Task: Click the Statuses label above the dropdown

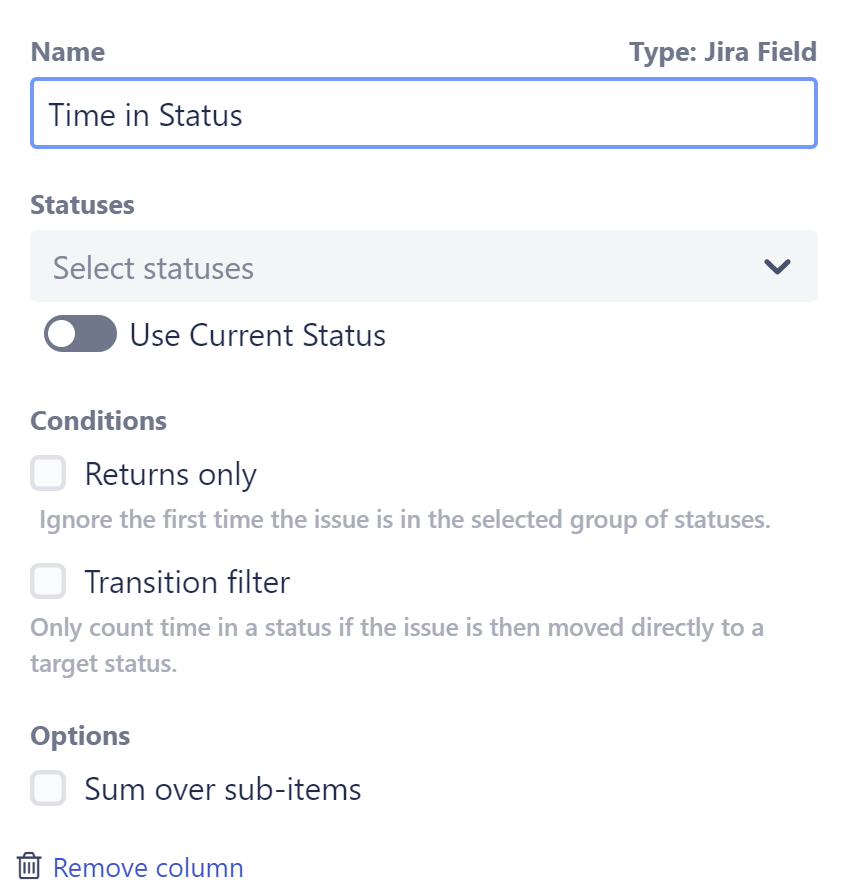Action: coord(82,204)
